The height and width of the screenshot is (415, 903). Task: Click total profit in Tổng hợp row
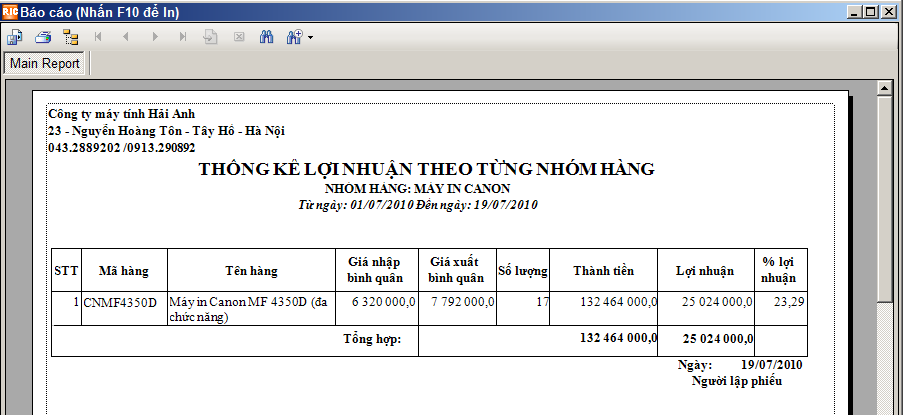pyautogui.click(x=718, y=340)
